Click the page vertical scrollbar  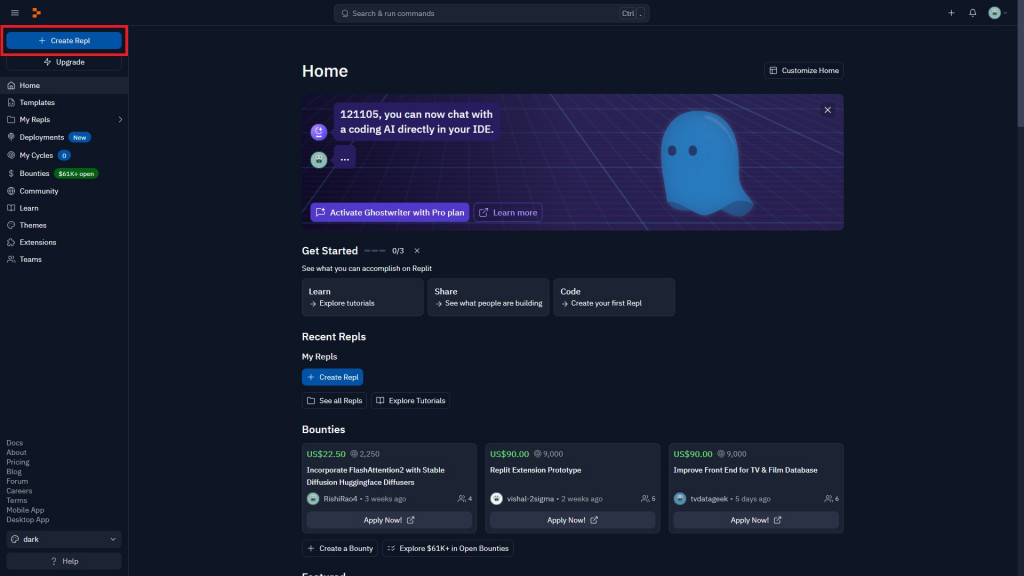pyautogui.click(x=1020, y=64)
